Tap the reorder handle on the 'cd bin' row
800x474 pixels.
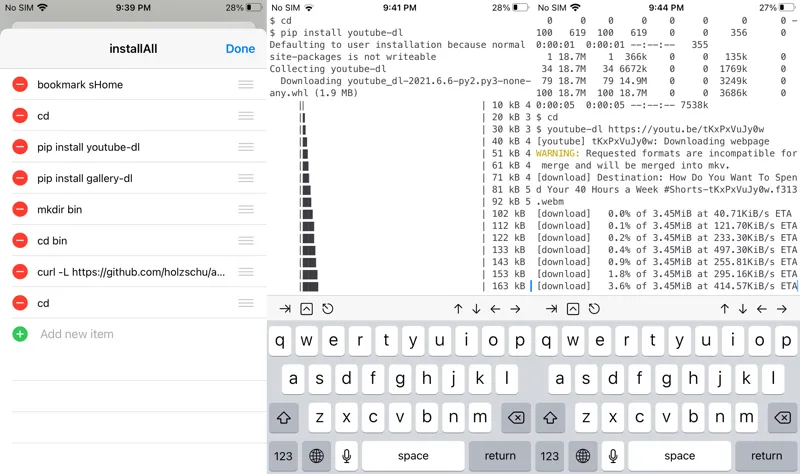[x=246, y=240]
